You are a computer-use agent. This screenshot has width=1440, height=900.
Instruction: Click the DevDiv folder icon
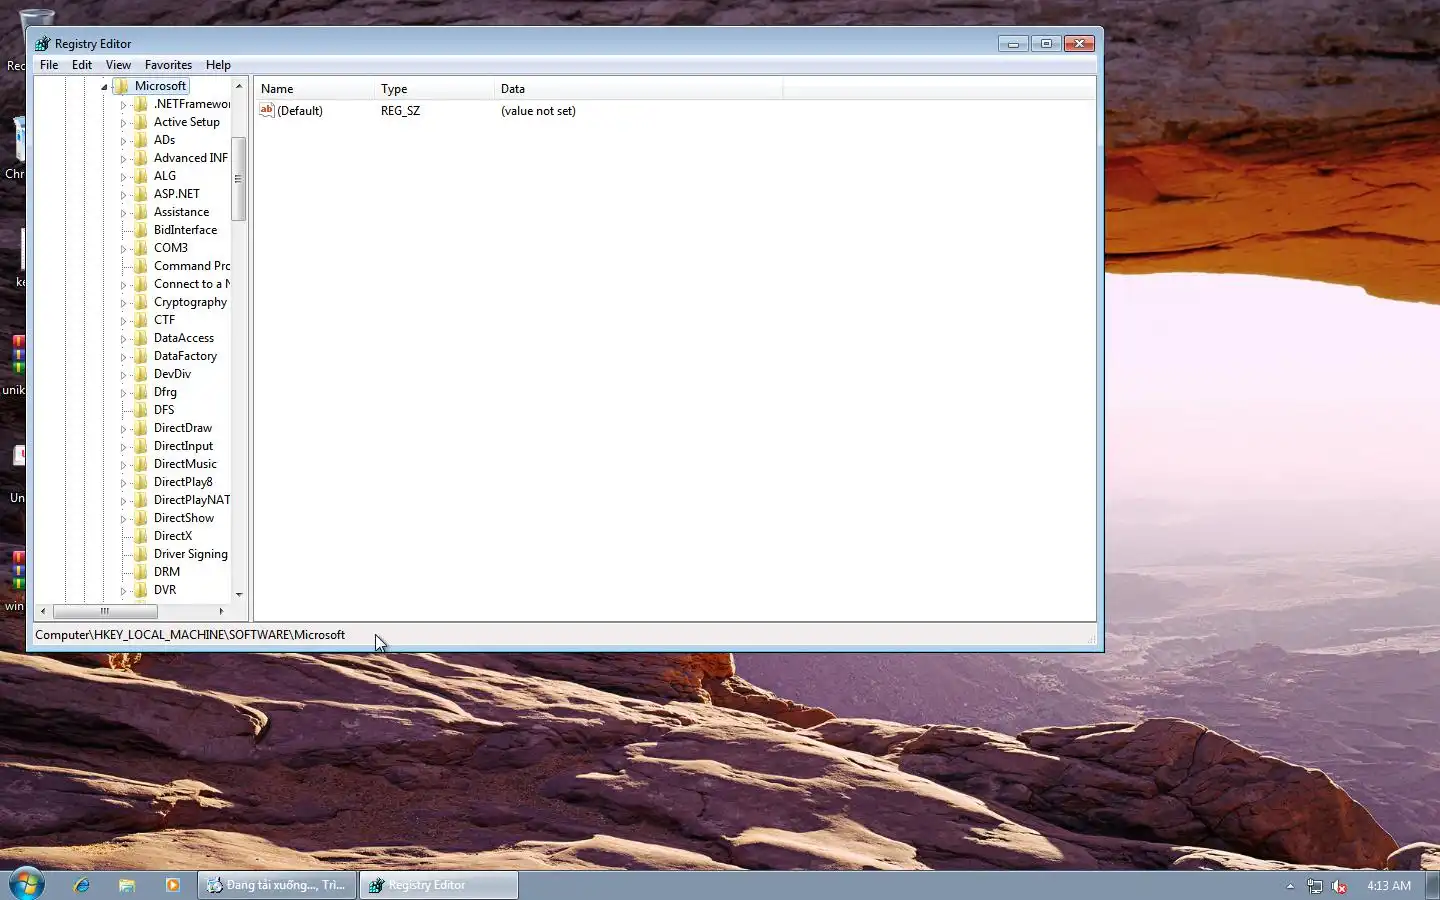(x=141, y=374)
